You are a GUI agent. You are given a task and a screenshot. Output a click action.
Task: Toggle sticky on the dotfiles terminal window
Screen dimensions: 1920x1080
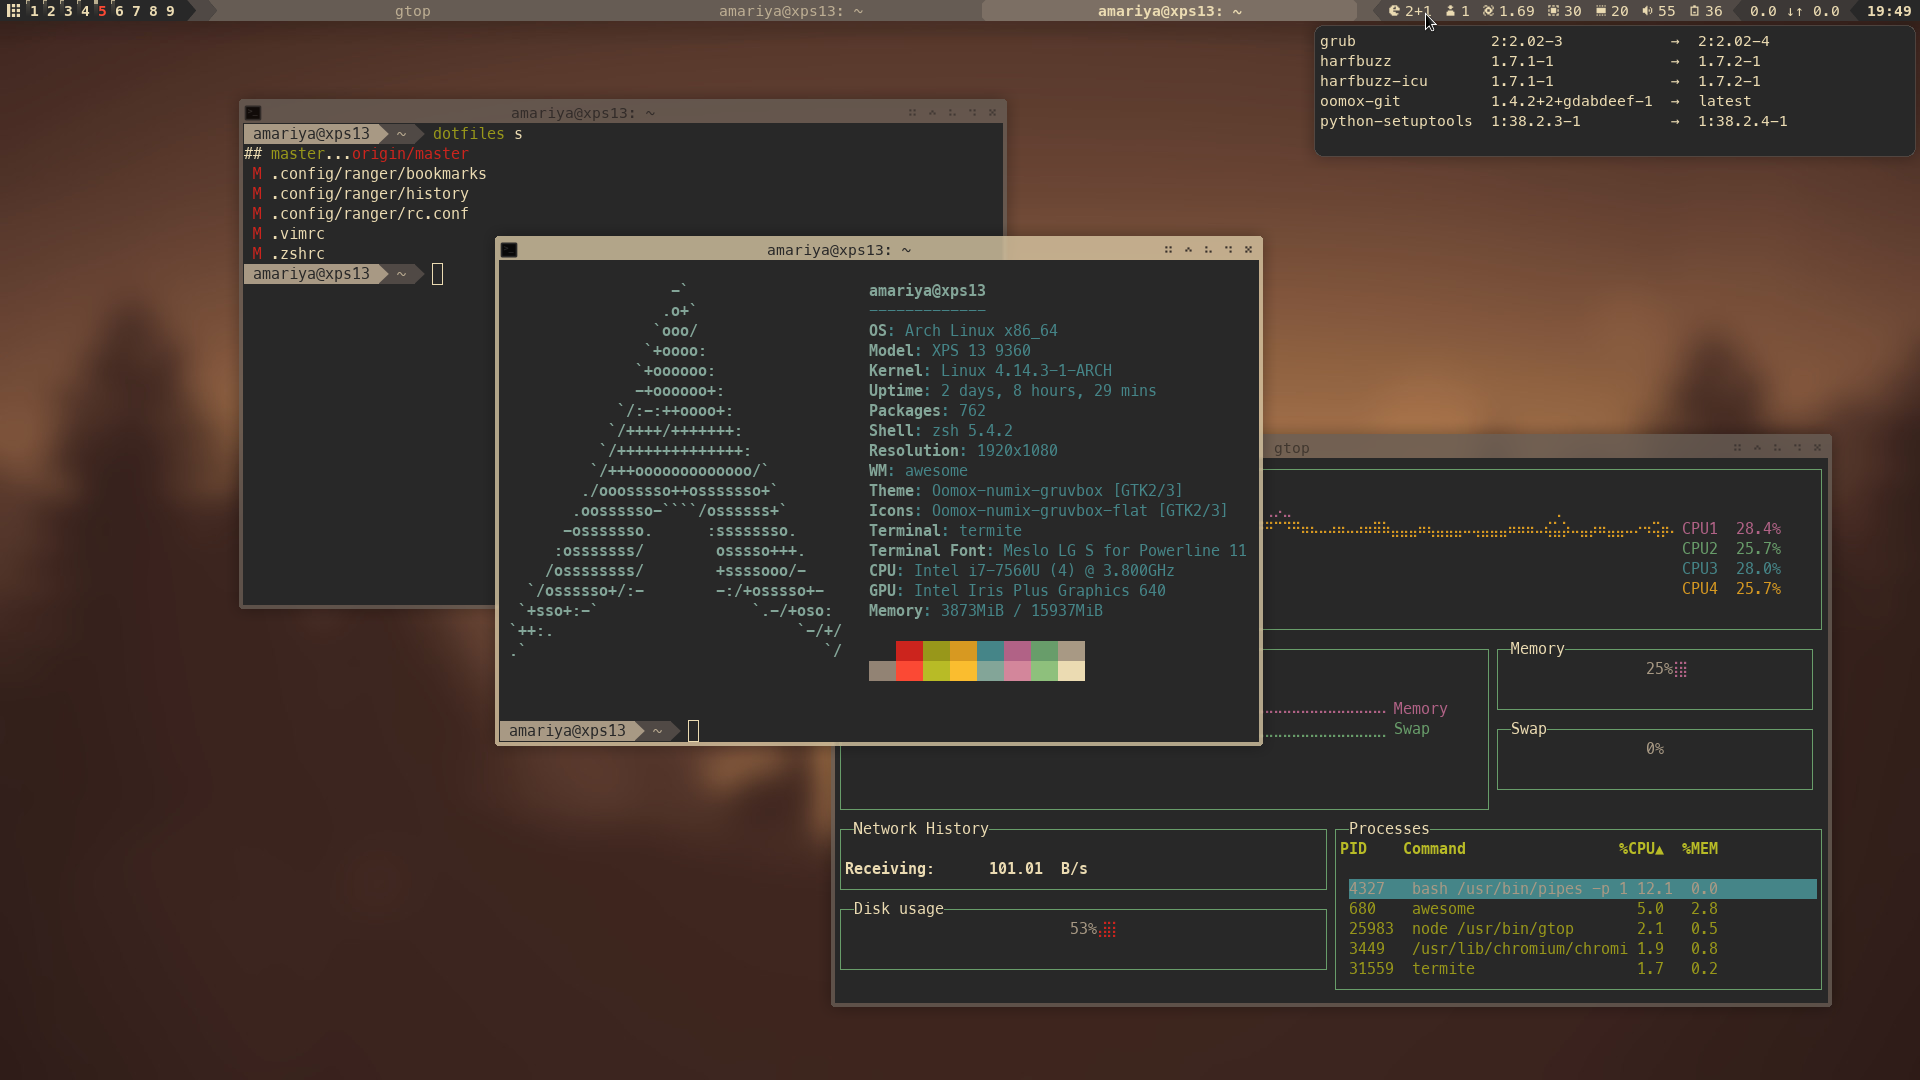[952, 113]
